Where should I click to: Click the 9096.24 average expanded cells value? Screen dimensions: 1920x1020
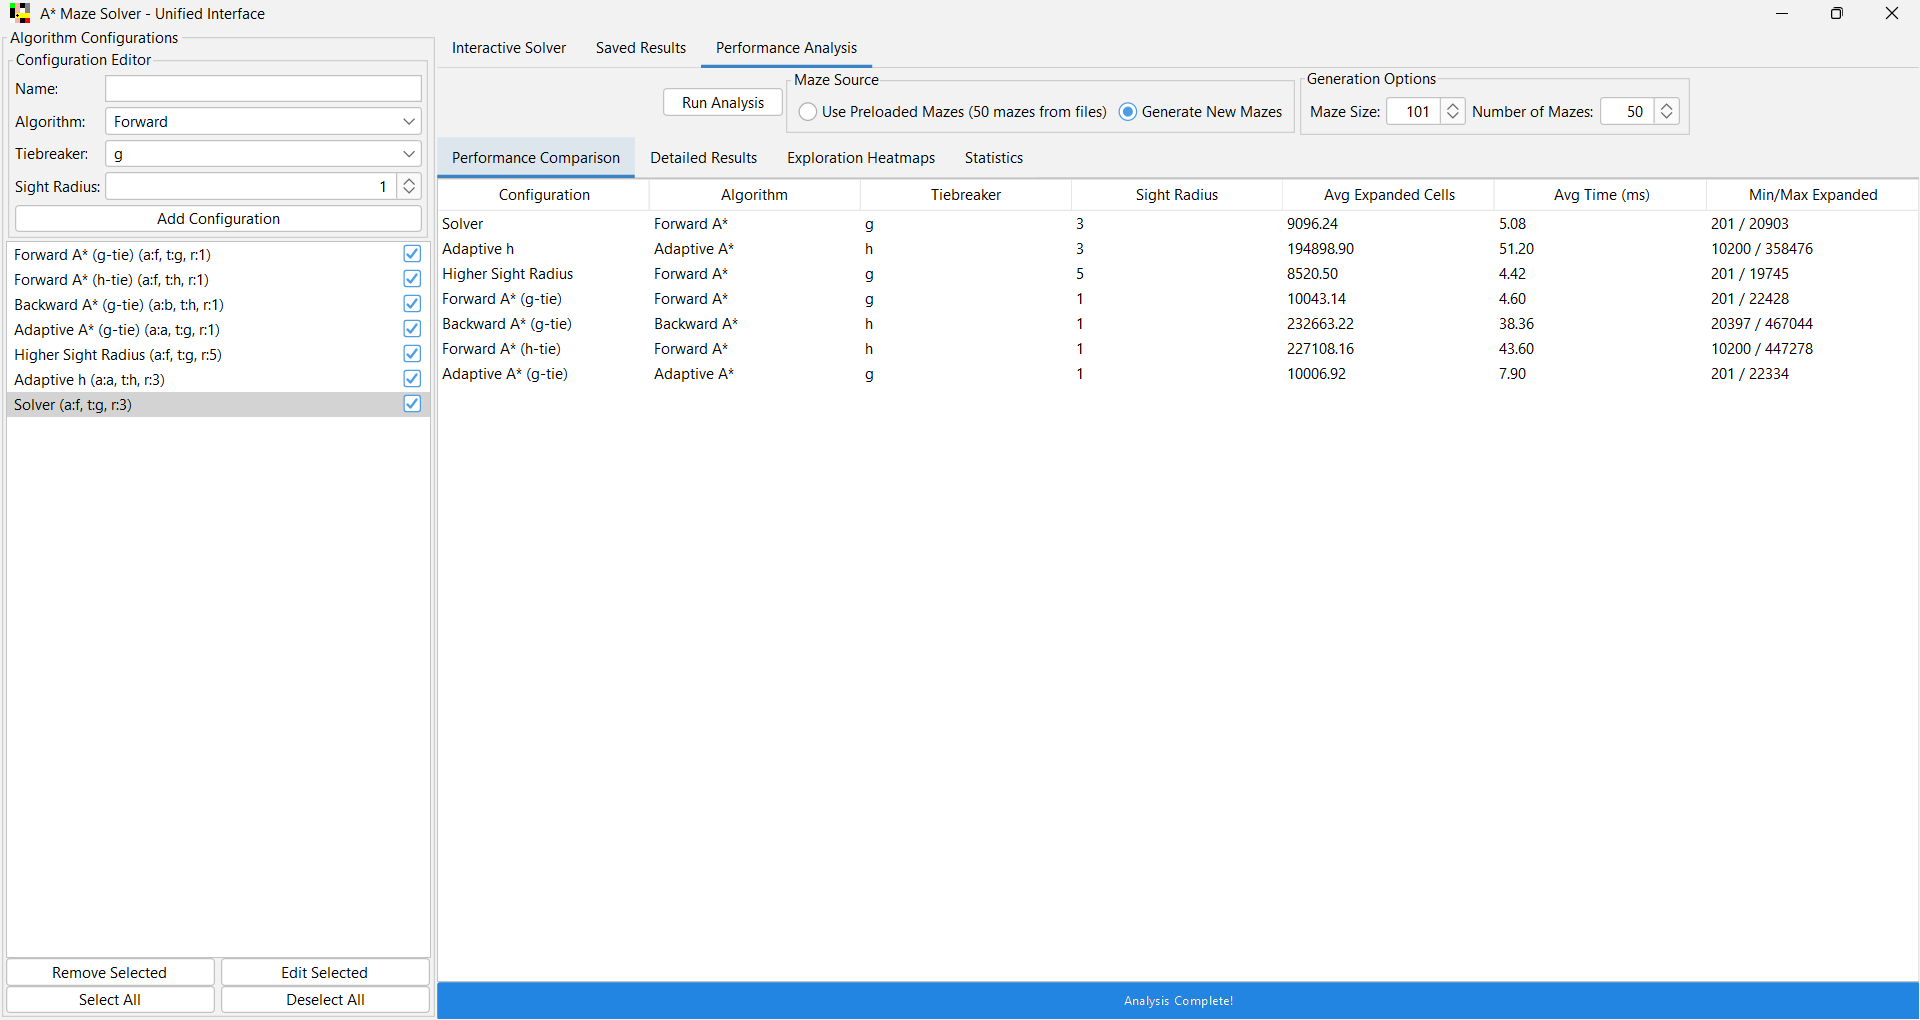1312,224
